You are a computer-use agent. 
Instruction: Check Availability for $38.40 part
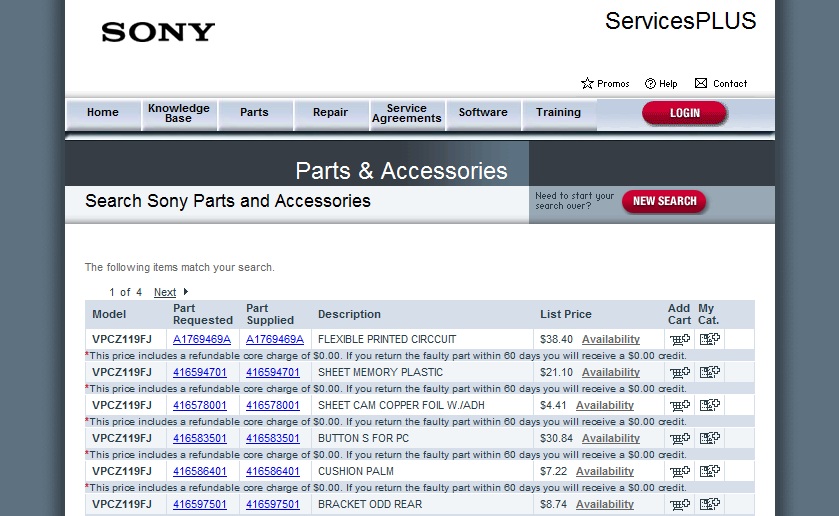[x=611, y=339]
